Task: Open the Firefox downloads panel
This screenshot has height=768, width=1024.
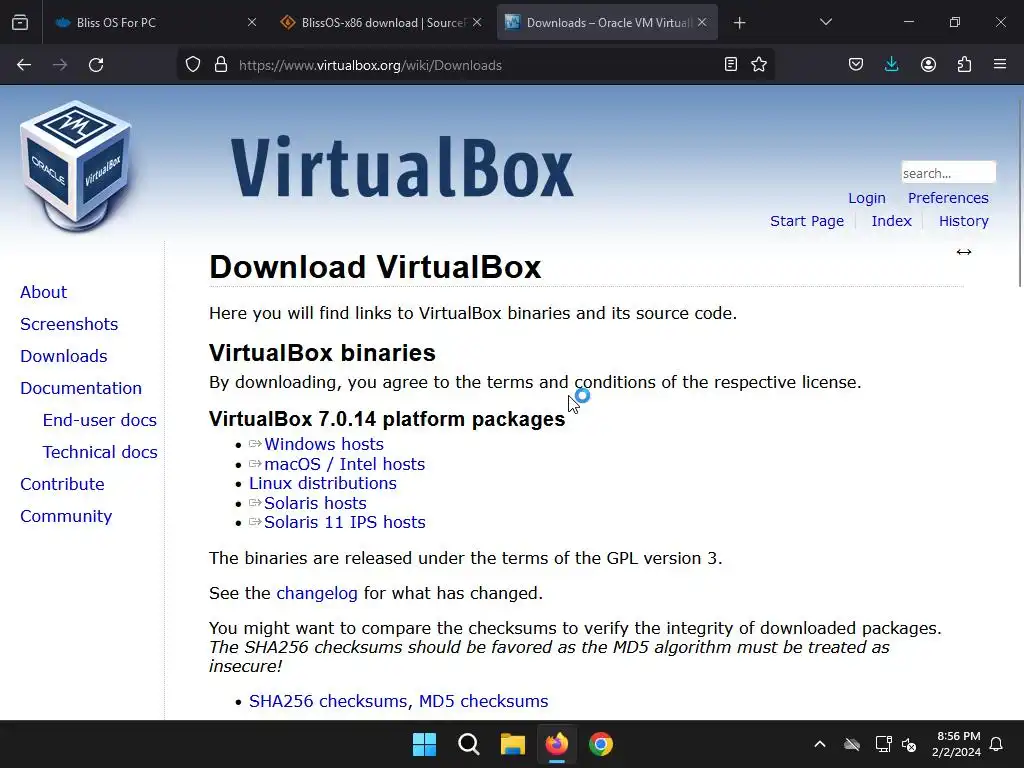Action: point(891,65)
